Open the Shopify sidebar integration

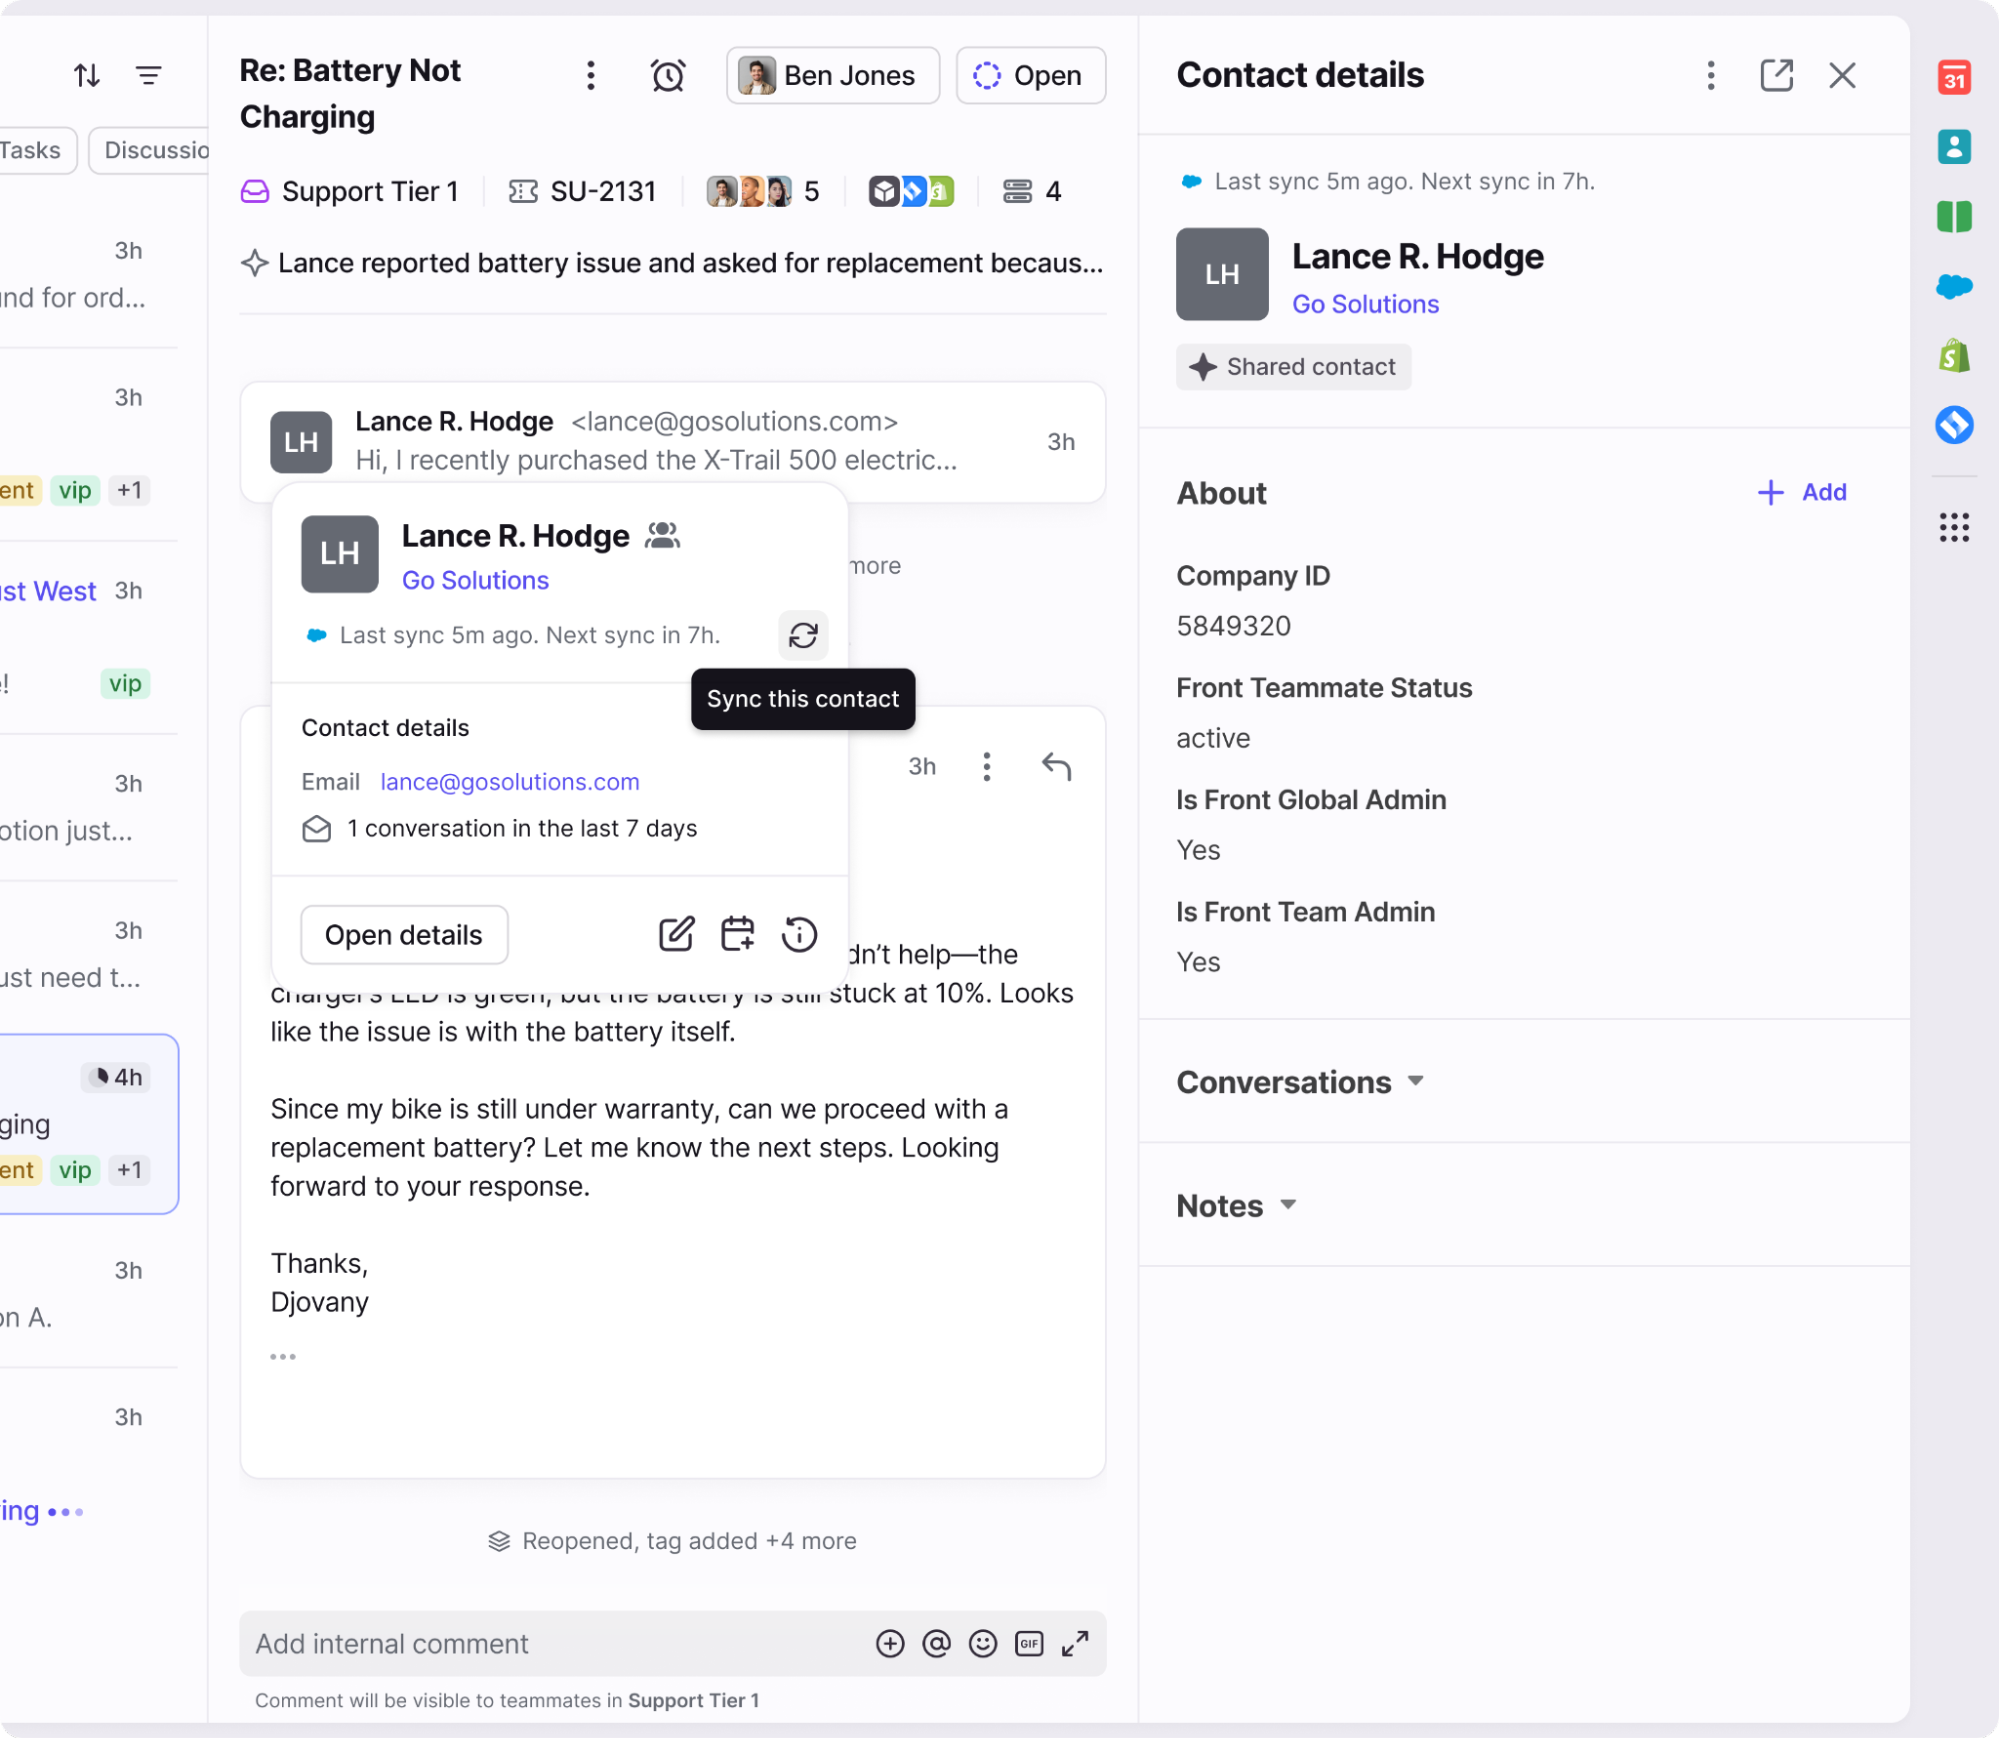1953,356
